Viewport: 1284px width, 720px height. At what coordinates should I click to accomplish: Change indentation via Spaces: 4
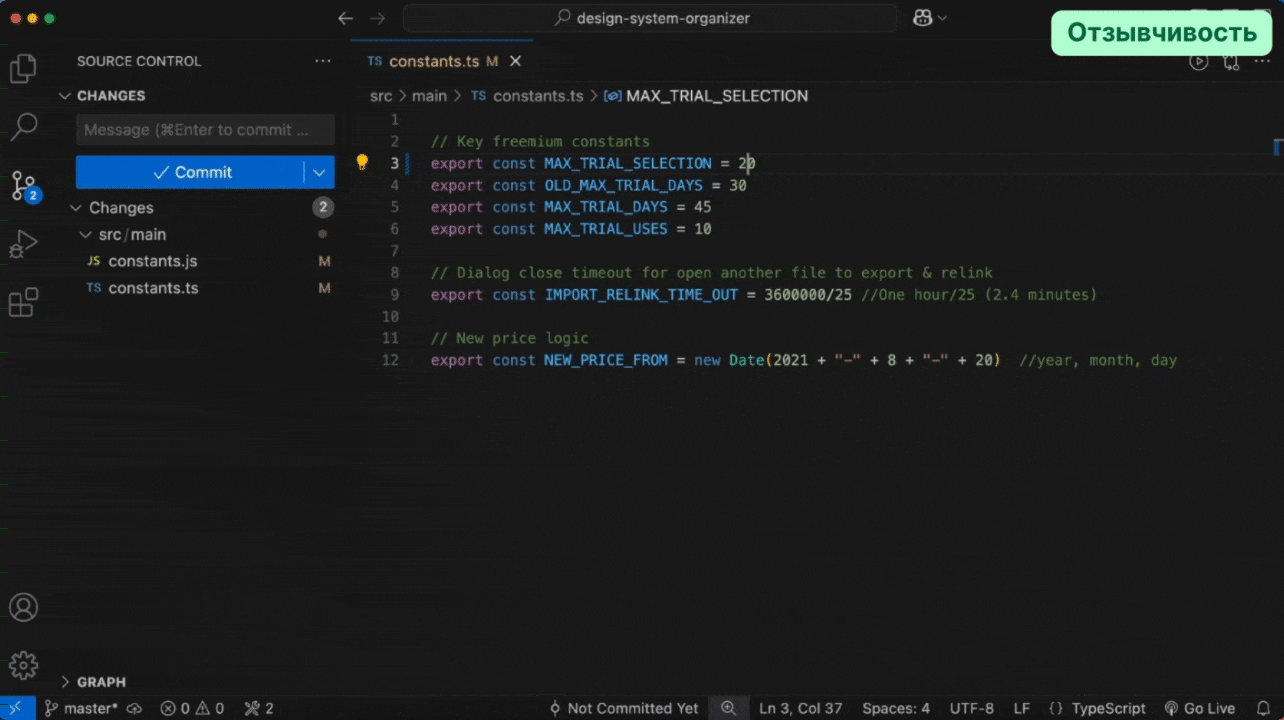coord(896,708)
